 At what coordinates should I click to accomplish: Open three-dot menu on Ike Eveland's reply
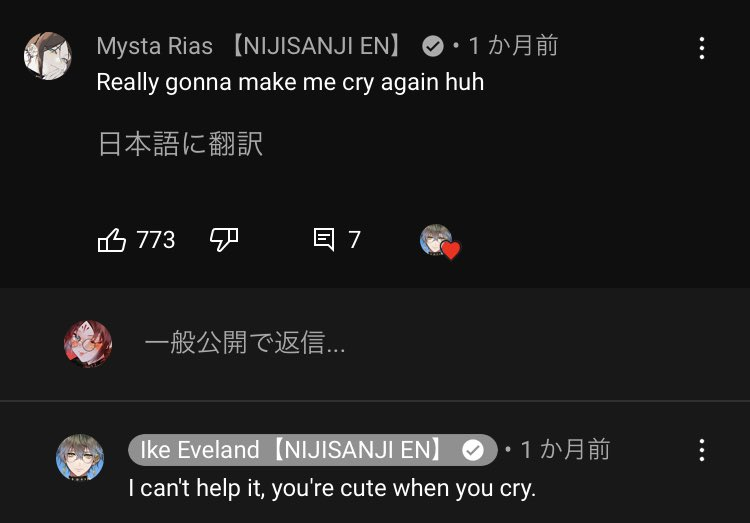(x=702, y=450)
